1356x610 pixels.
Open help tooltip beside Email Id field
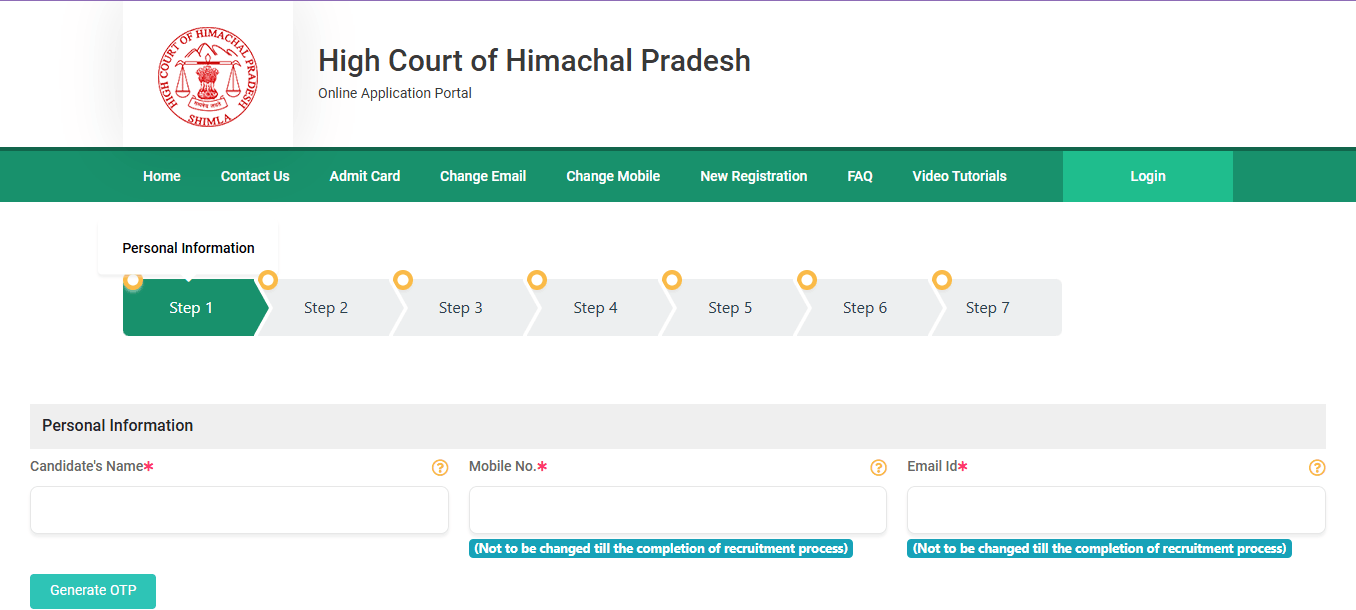pos(1317,467)
